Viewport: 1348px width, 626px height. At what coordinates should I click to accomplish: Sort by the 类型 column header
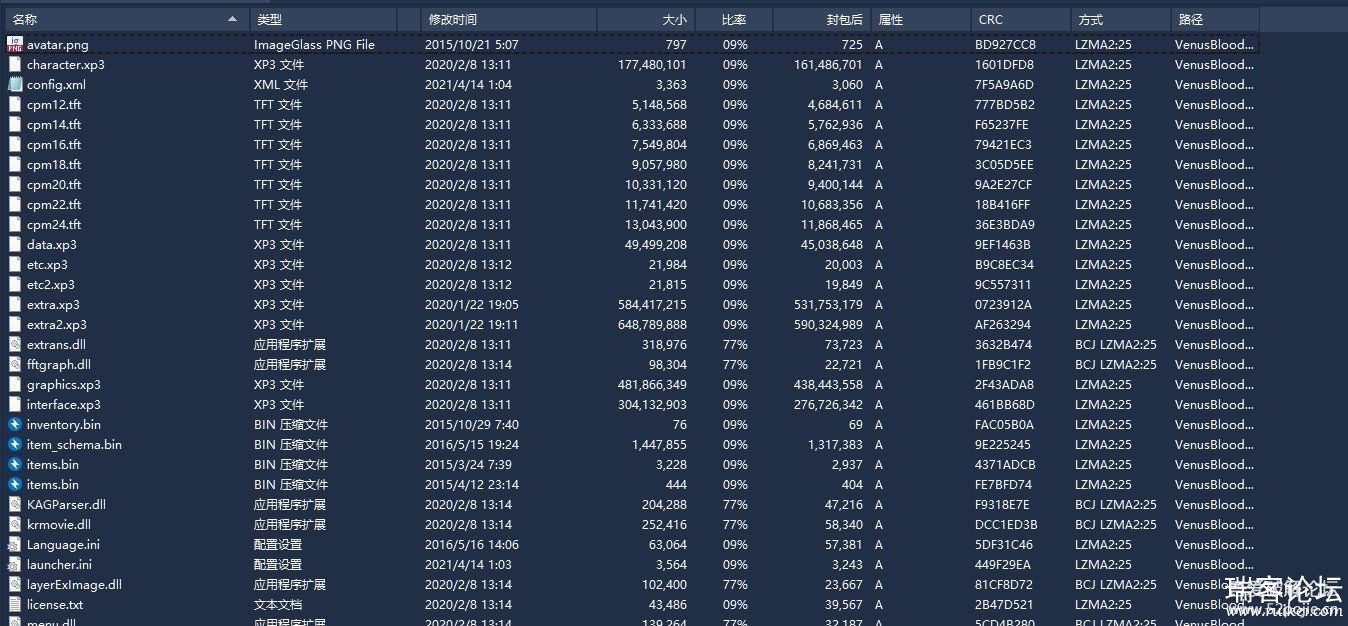[324, 19]
